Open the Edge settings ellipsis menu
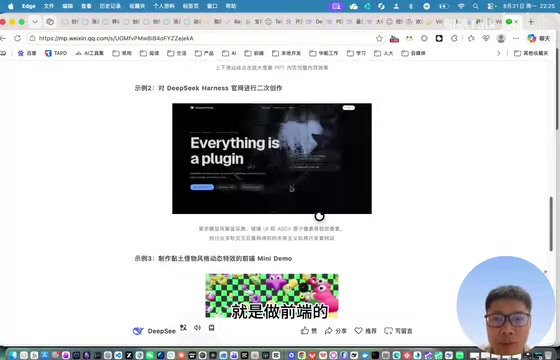This screenshot has width=560, height=360. [x=516, y=38]
